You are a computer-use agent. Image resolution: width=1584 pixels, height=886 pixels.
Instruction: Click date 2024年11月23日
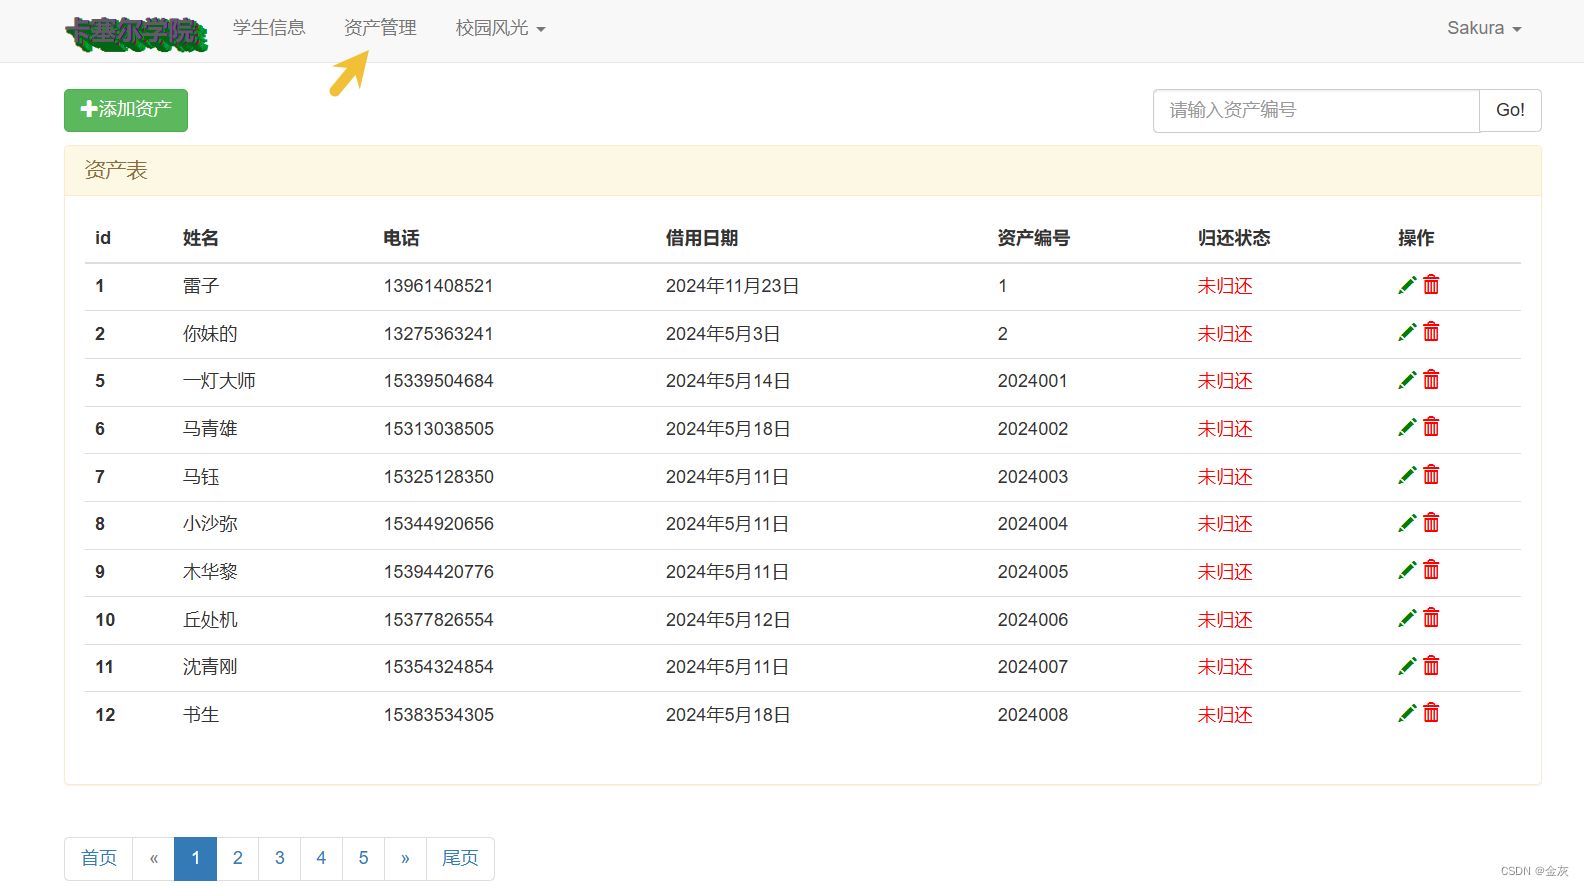pos(733,286)
